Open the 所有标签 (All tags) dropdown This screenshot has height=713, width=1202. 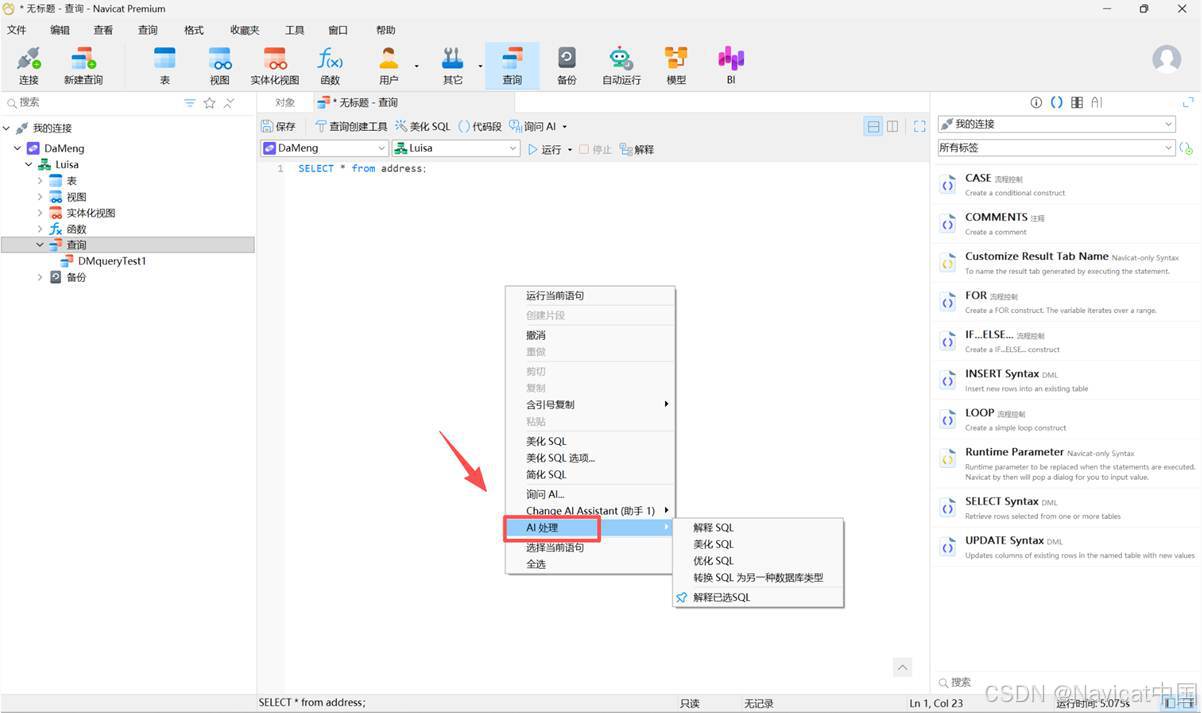(x=1056, y=148)
